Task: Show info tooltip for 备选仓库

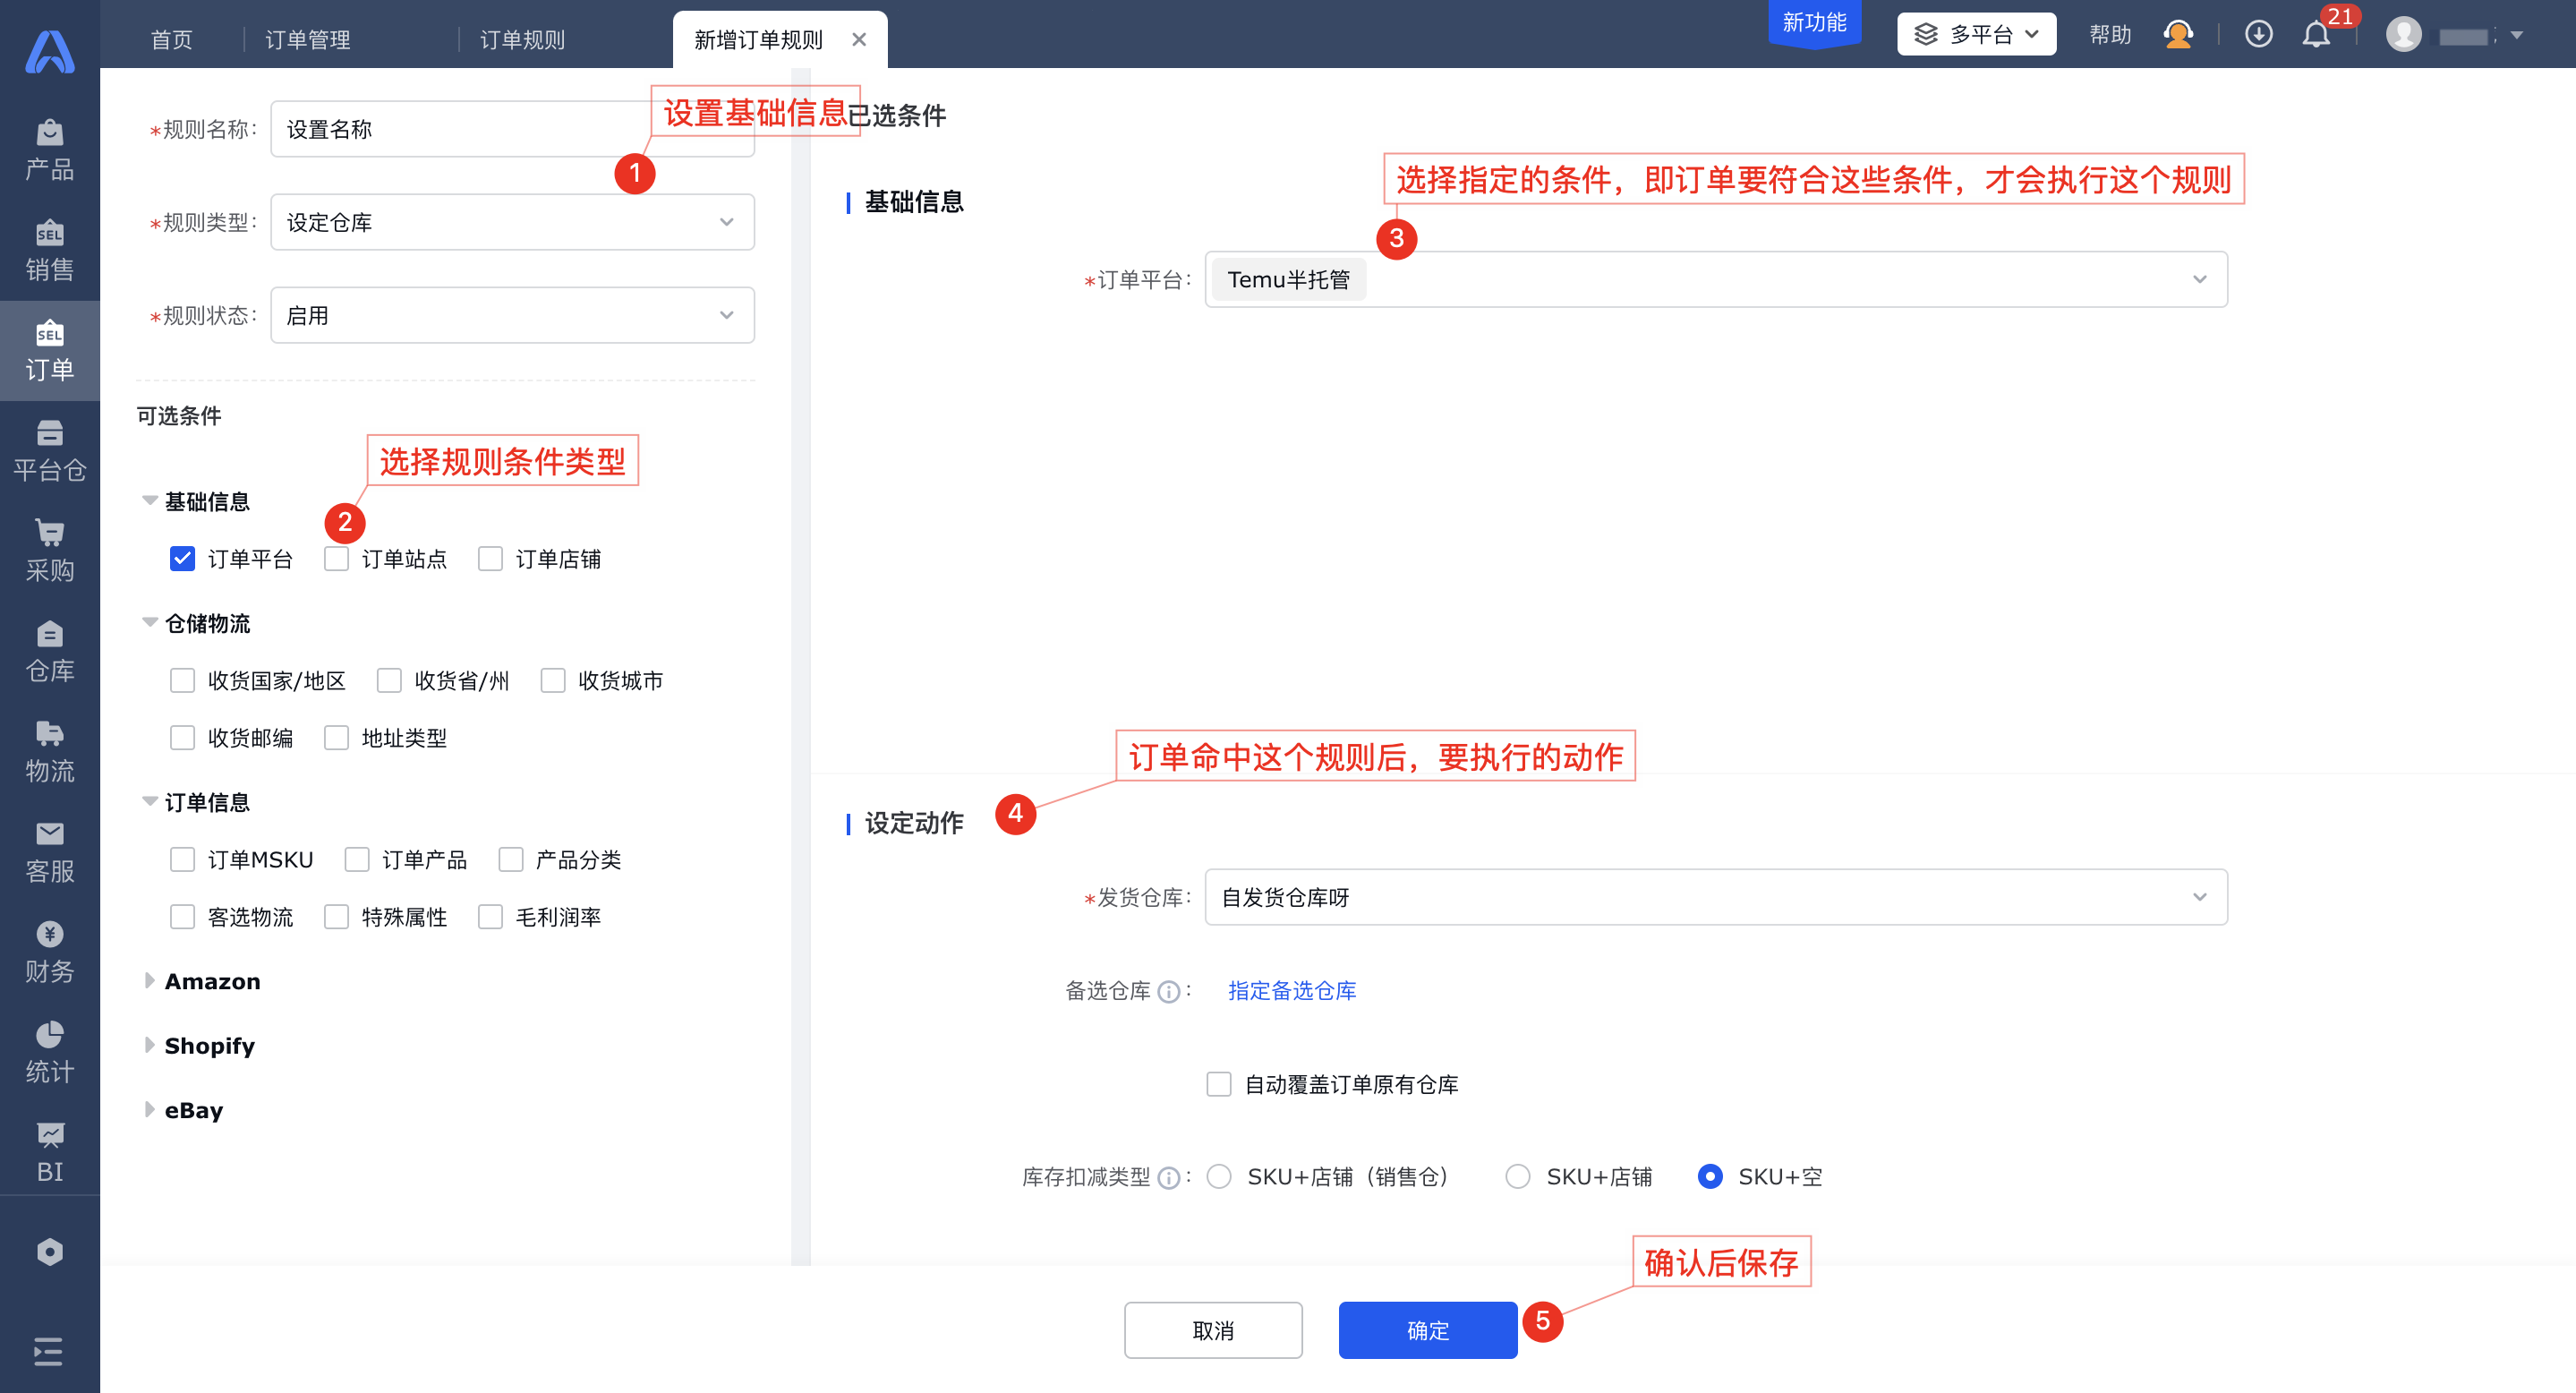Action: click(1168, 991)
